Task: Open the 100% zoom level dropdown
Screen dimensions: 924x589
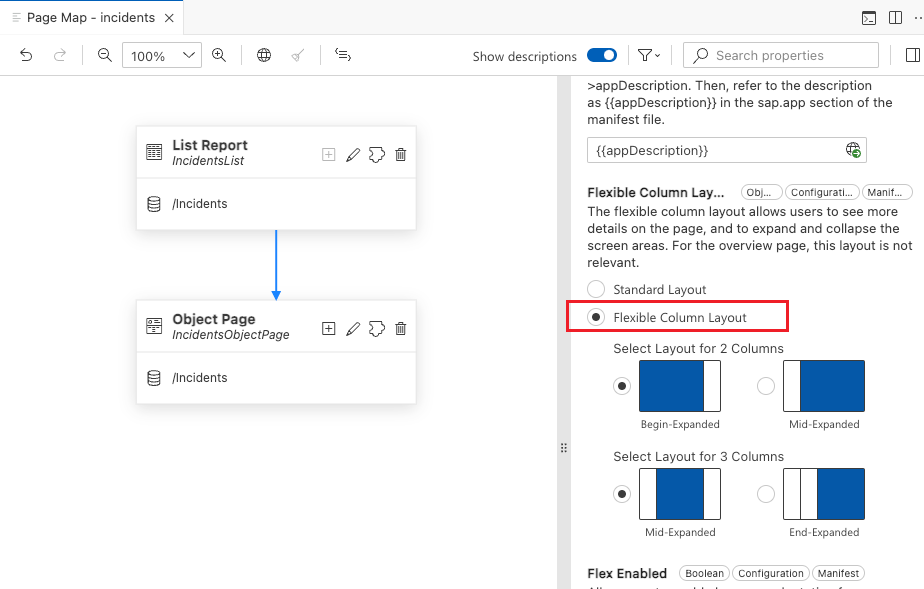Action: coord(161,56)
